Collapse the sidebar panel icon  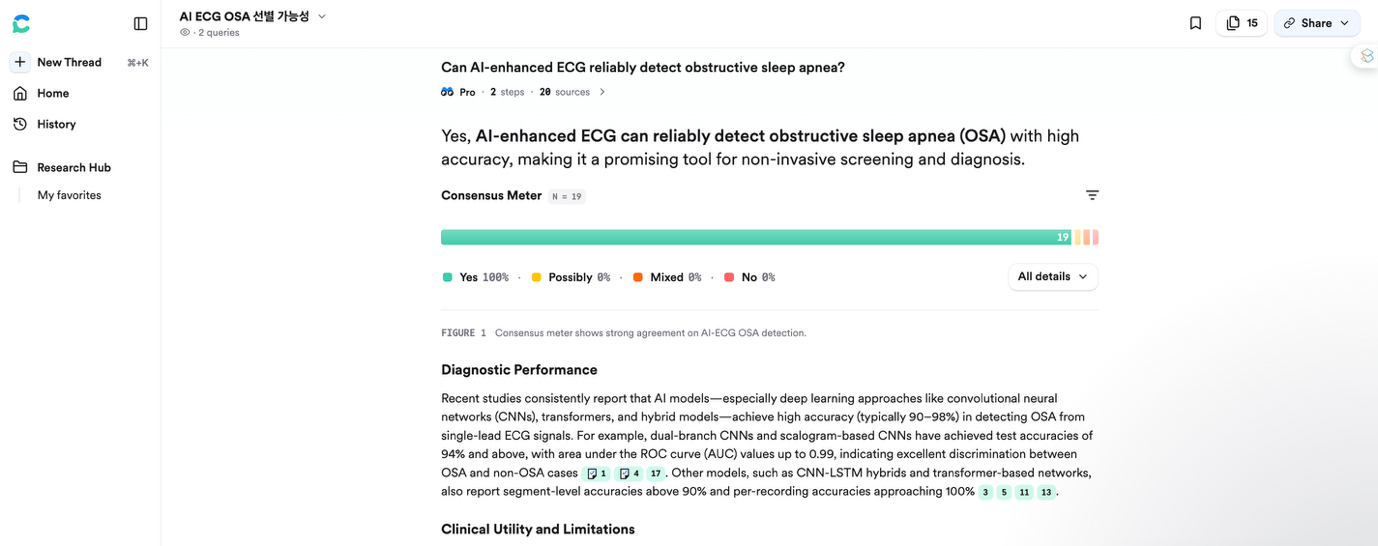click(141, 23)
